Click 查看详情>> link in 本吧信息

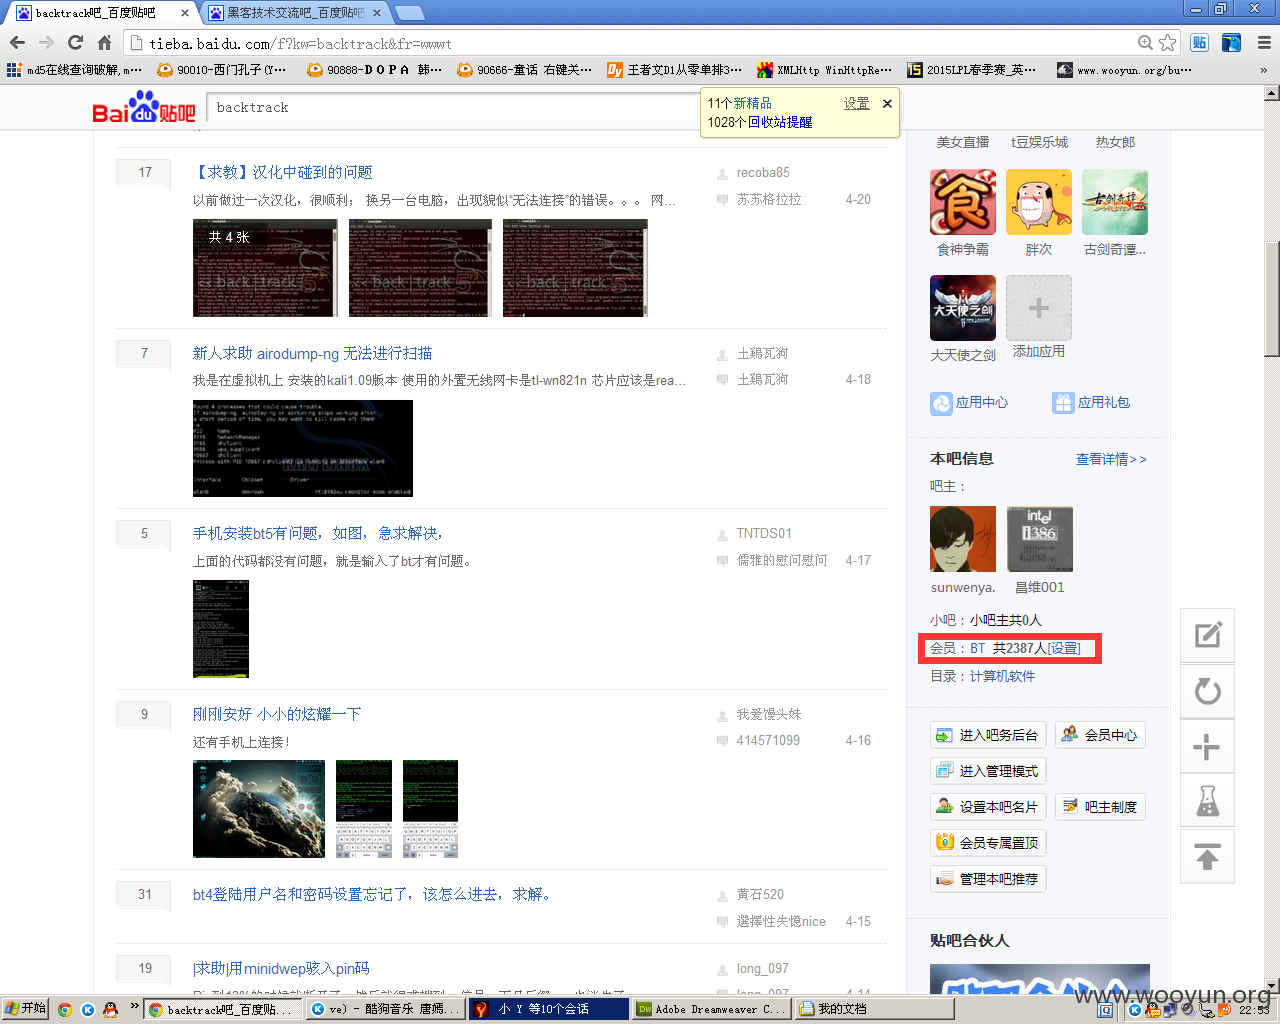pyautogui.click(x=1111, y=459)
